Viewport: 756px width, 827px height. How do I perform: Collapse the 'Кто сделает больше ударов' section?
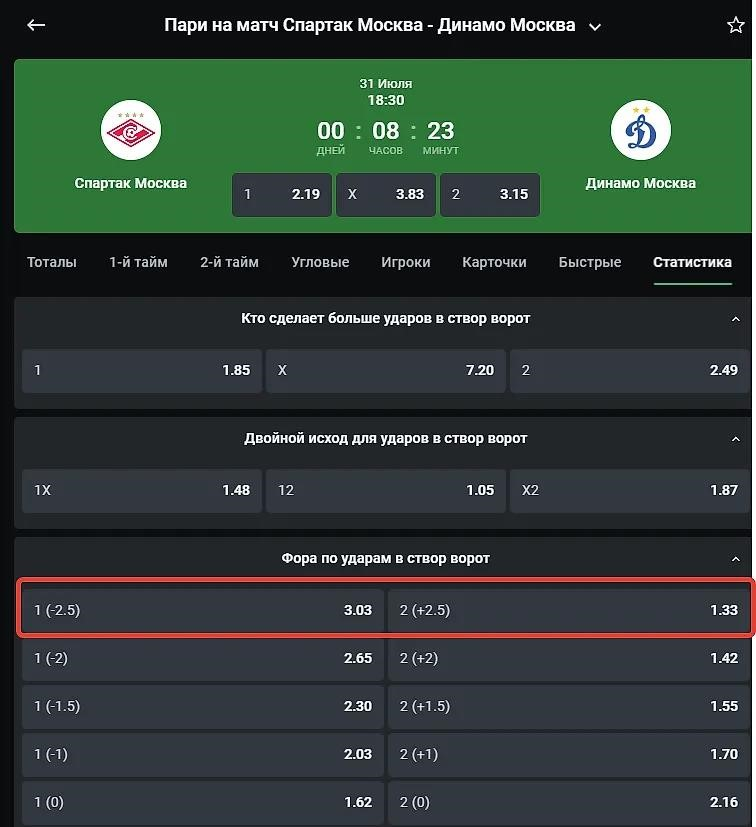pyautogui.click(x=735, y=319)
